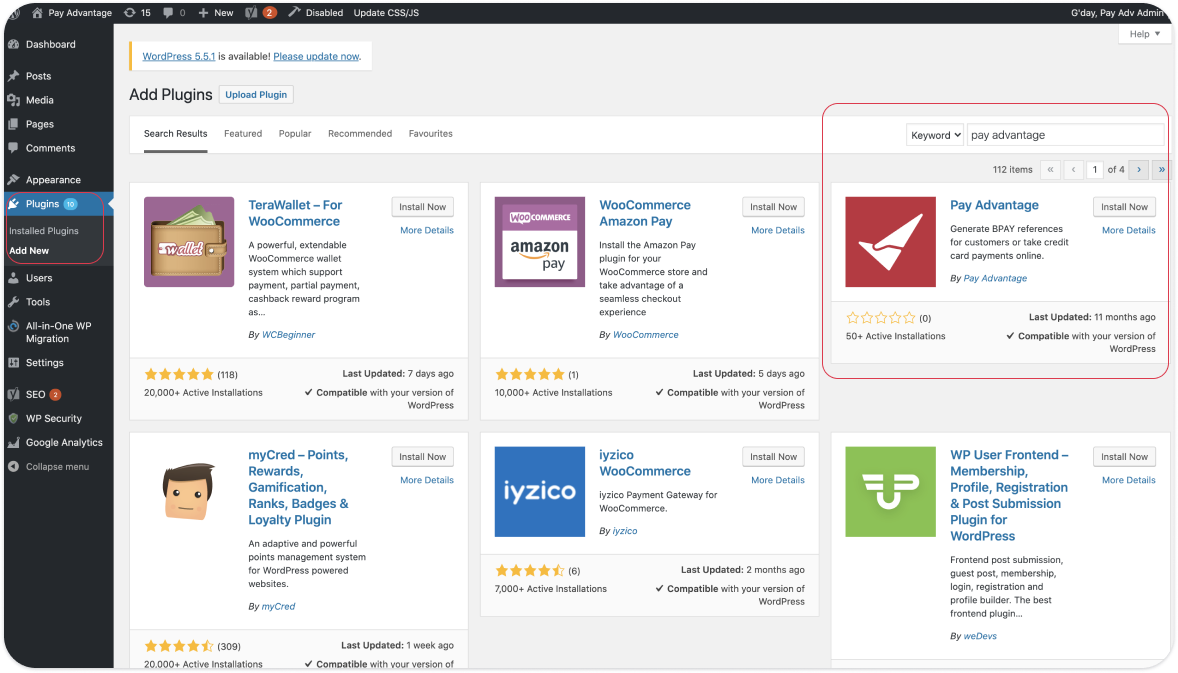This screenshot has width=1178, height=673.
Task: Open the WooCommerce Amazon Pay thumbnail
Action: (539, 242)
